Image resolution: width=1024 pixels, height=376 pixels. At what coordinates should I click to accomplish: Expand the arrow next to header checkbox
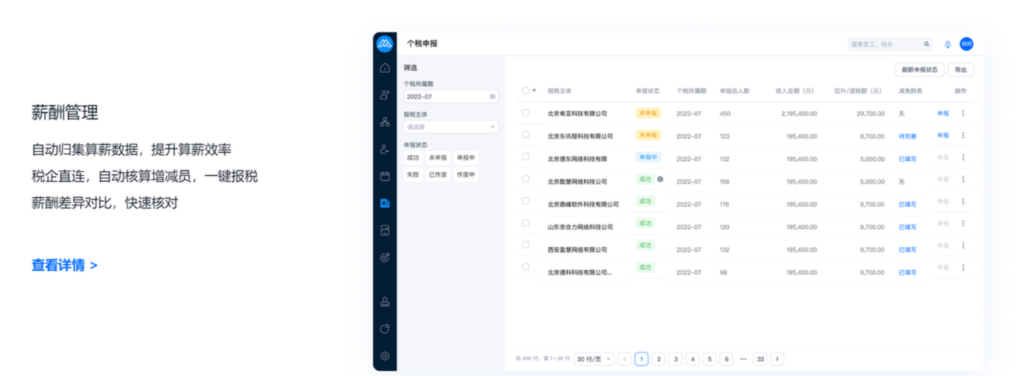click(x=535, y=91)
